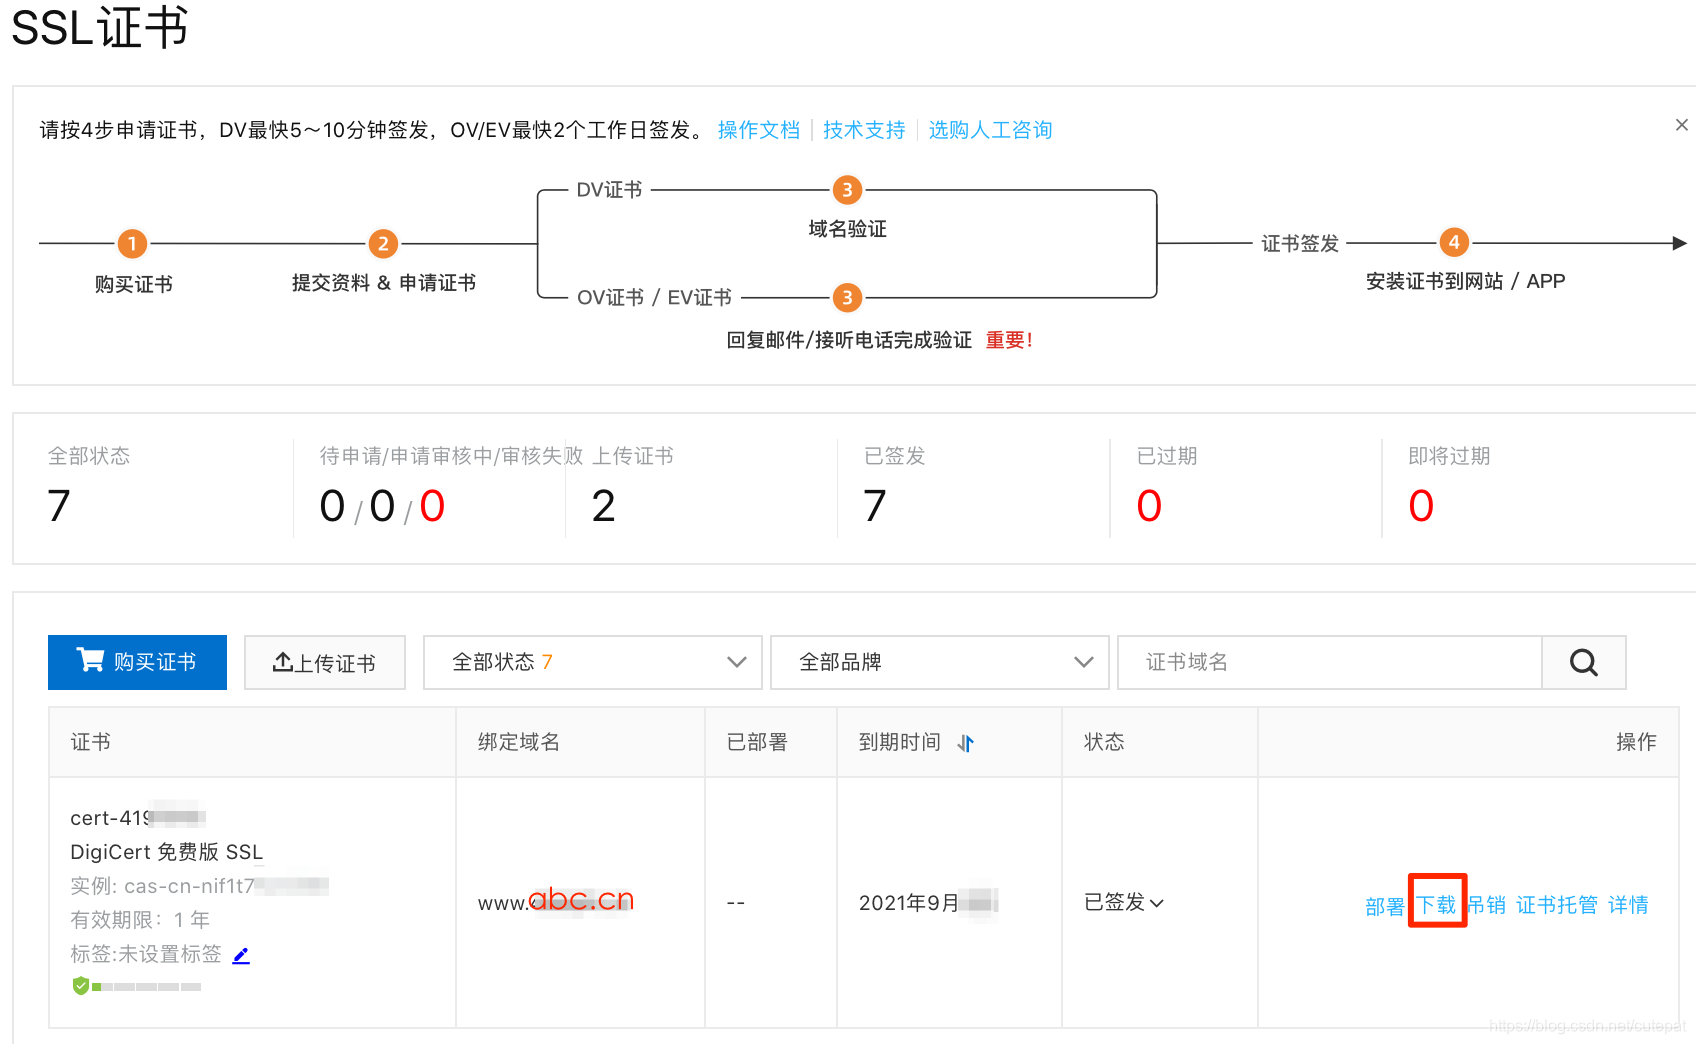Dismiss the guide banner with the X icon

tap(1681, 124)
